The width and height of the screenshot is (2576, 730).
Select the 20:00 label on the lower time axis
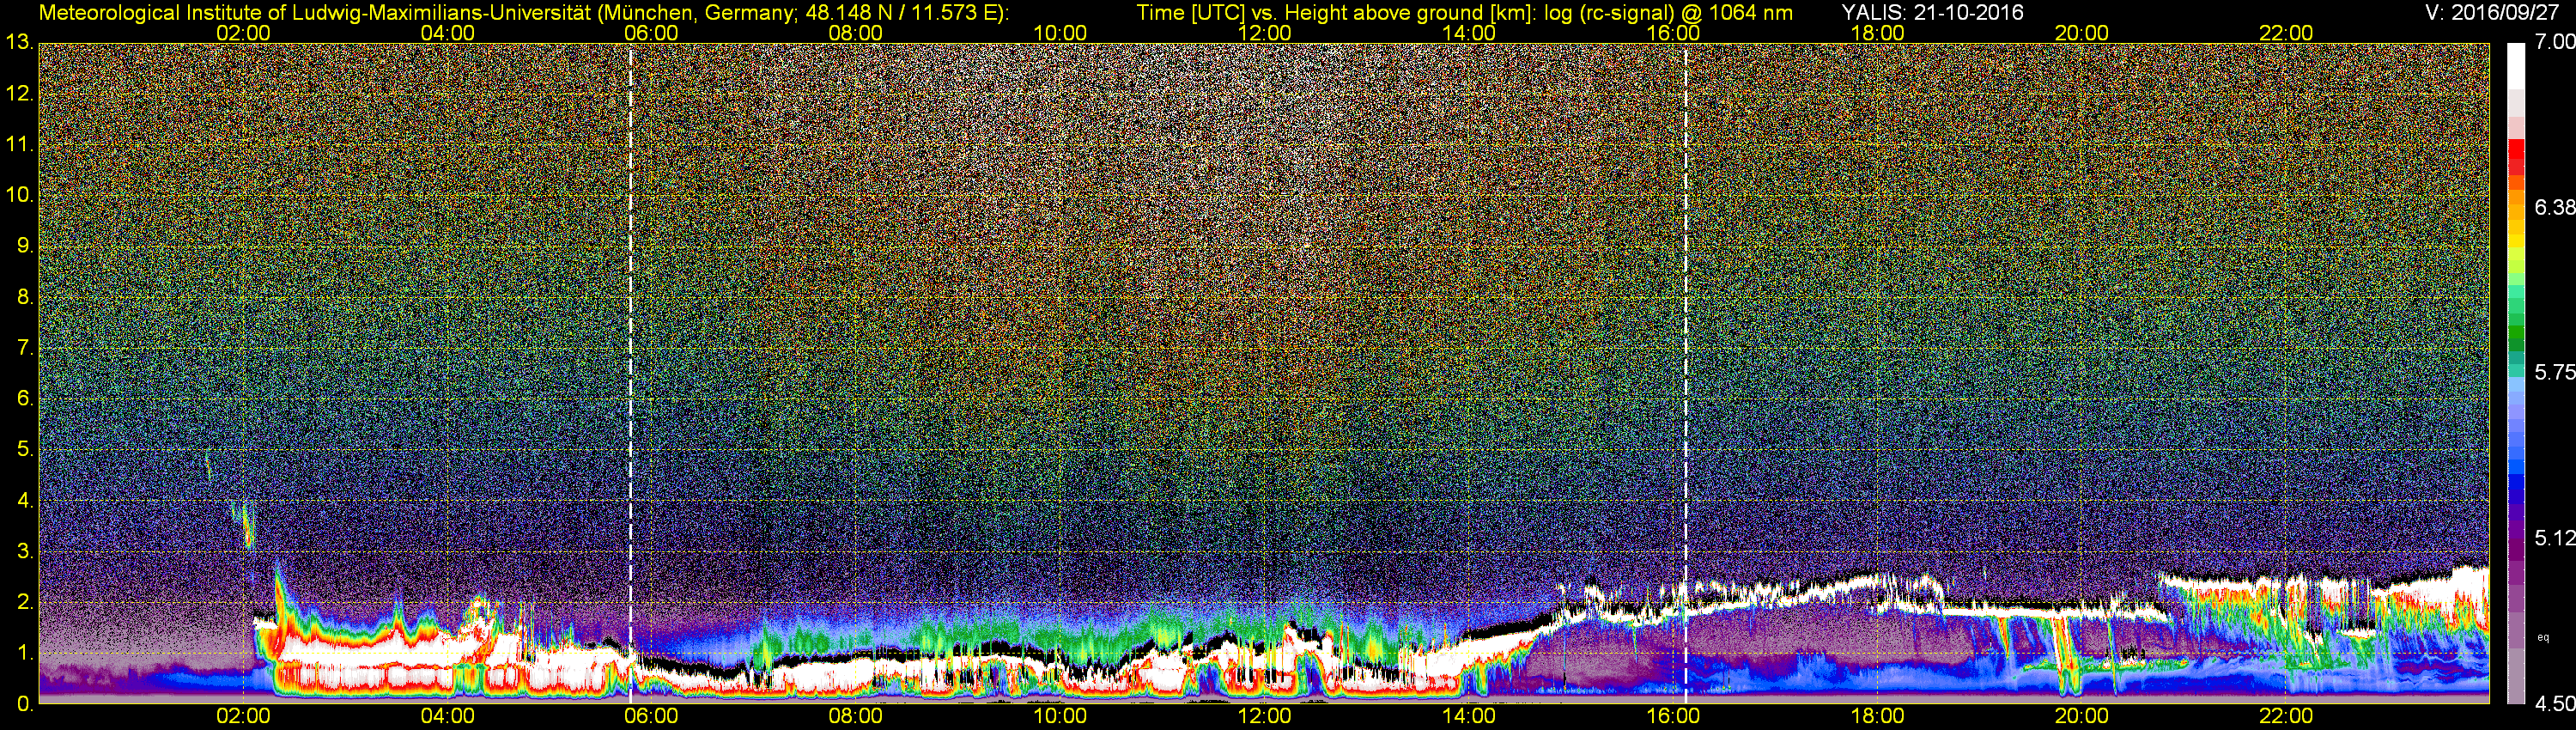click(x=2082, y=716)
